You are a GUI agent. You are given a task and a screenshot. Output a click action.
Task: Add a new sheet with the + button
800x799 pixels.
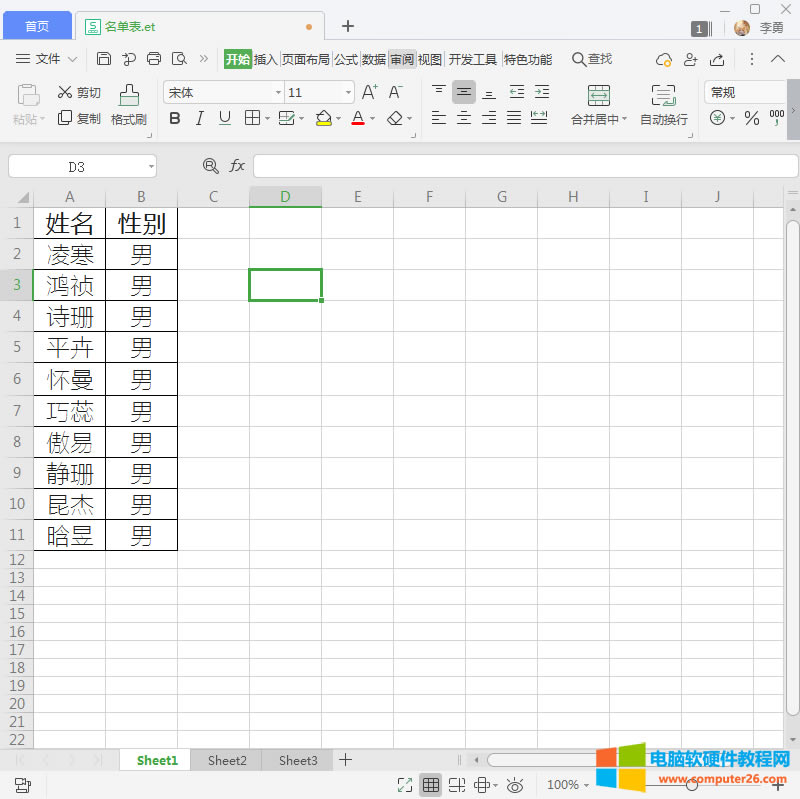pyautogui.click(x=345, y=760)
